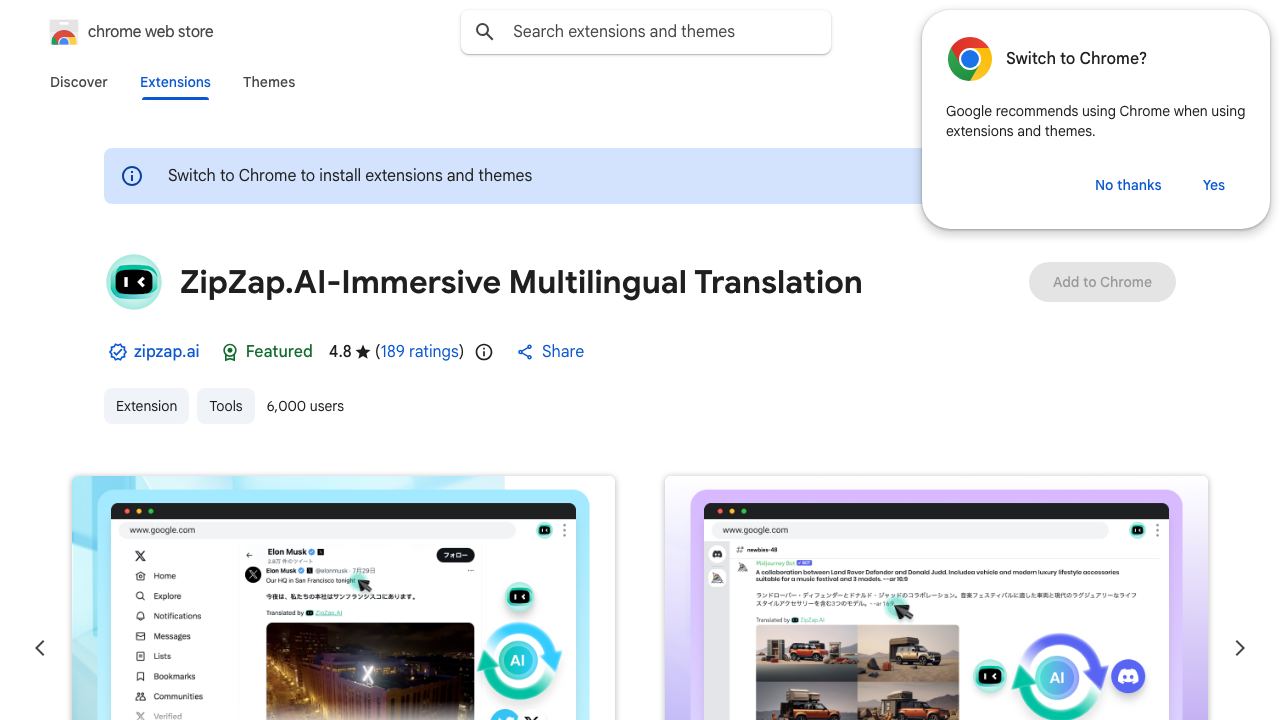
Task: Open the Discover tab
Action: 79,82
